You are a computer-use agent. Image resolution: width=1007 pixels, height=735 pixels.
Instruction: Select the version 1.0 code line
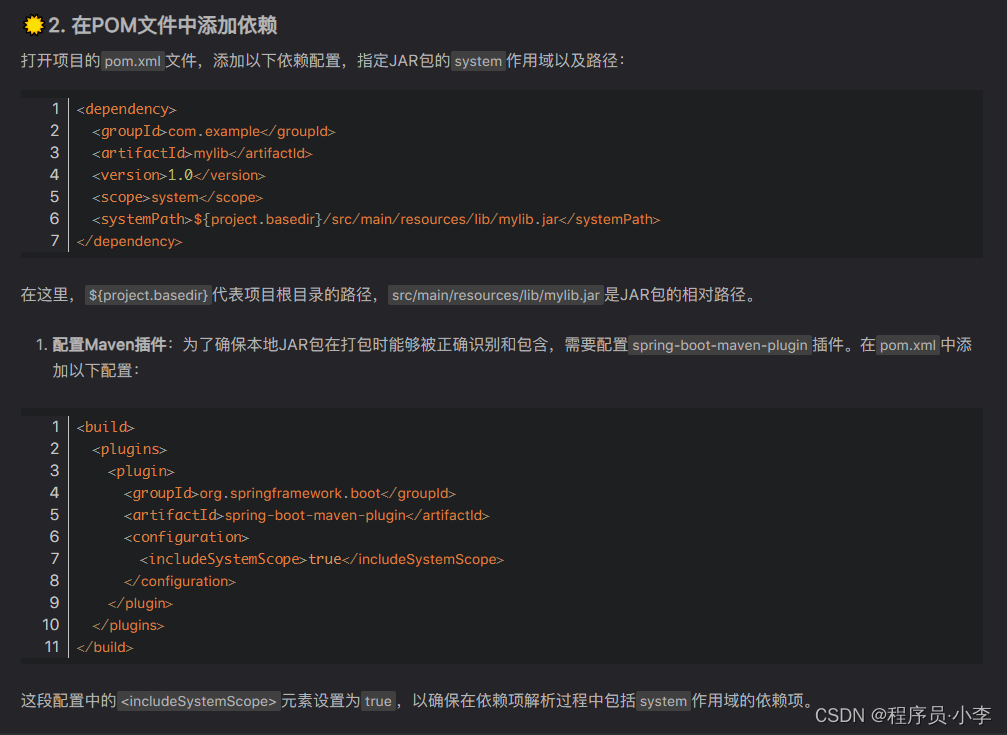pos(180,174)
